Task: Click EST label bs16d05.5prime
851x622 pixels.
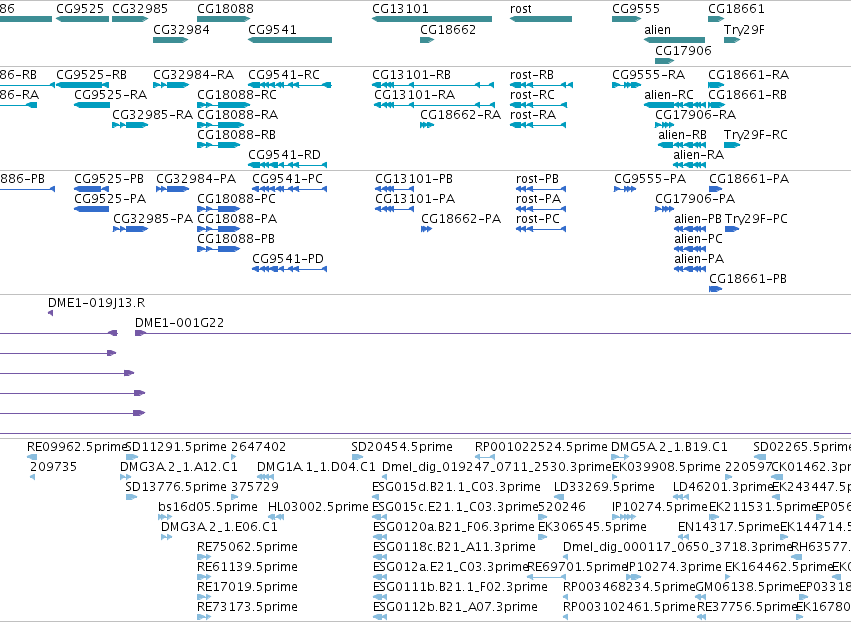Action: pyautogui.click(x=207, y=507)
